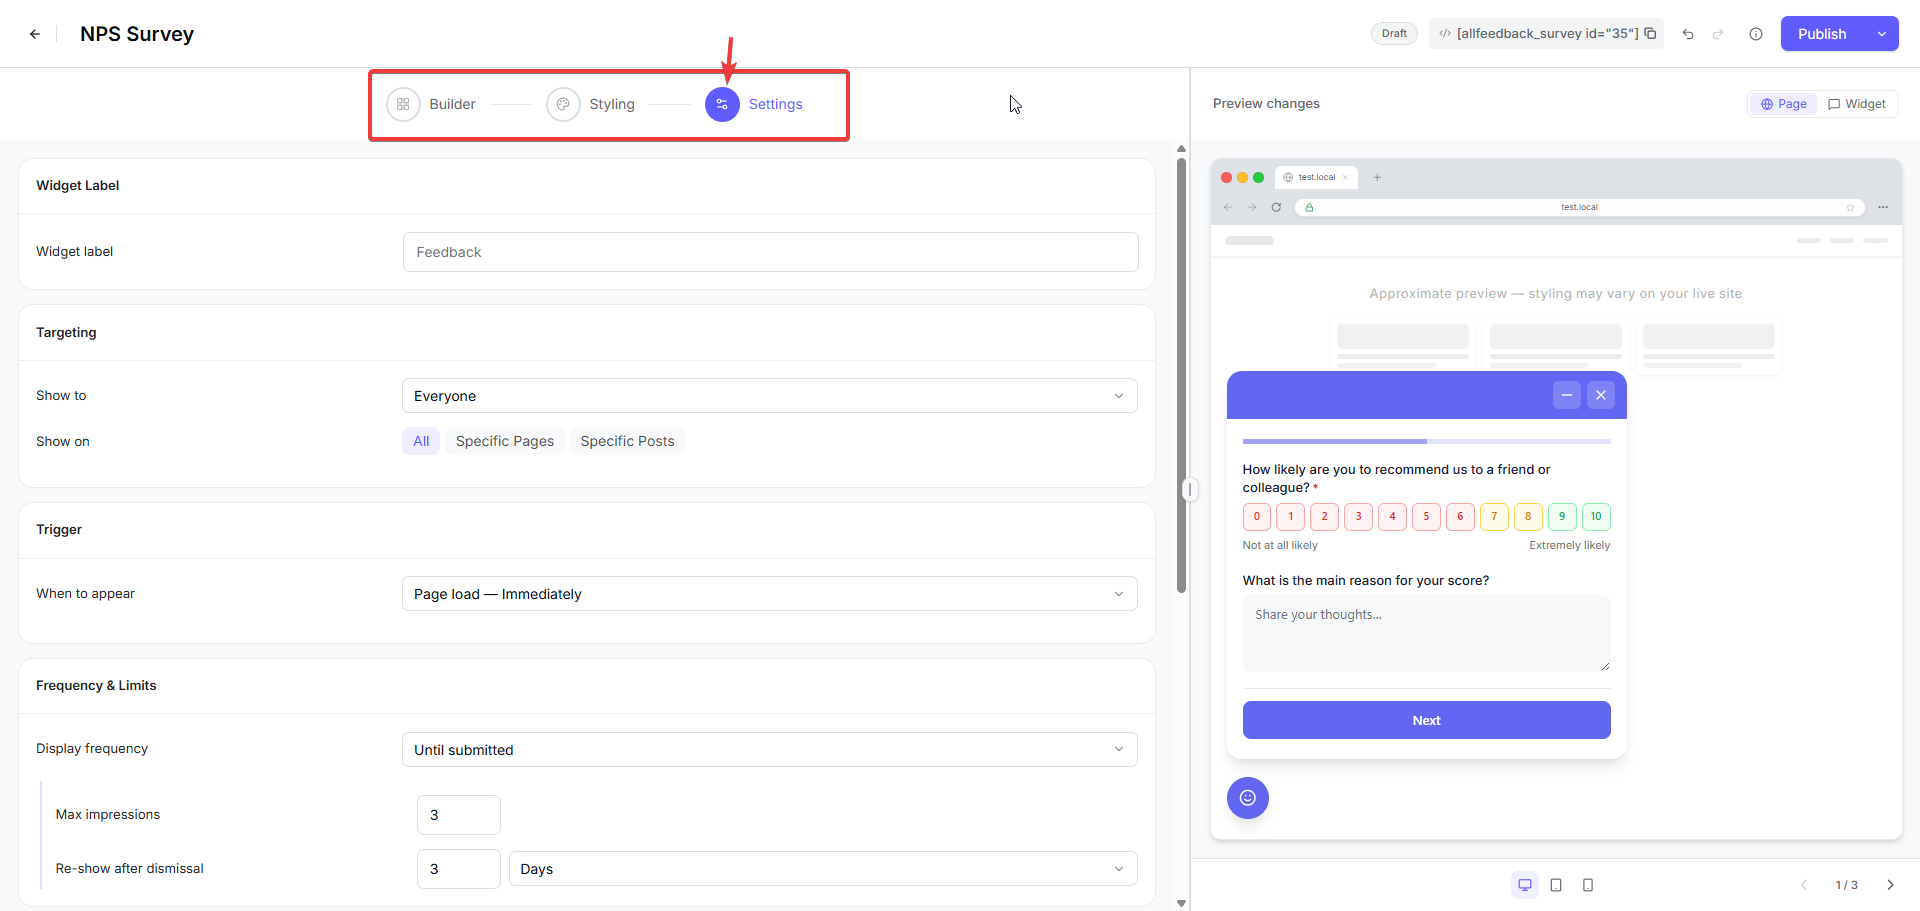Publish the survey
The width and height of the screenshot is (1920, 911).
point(1822,34)
